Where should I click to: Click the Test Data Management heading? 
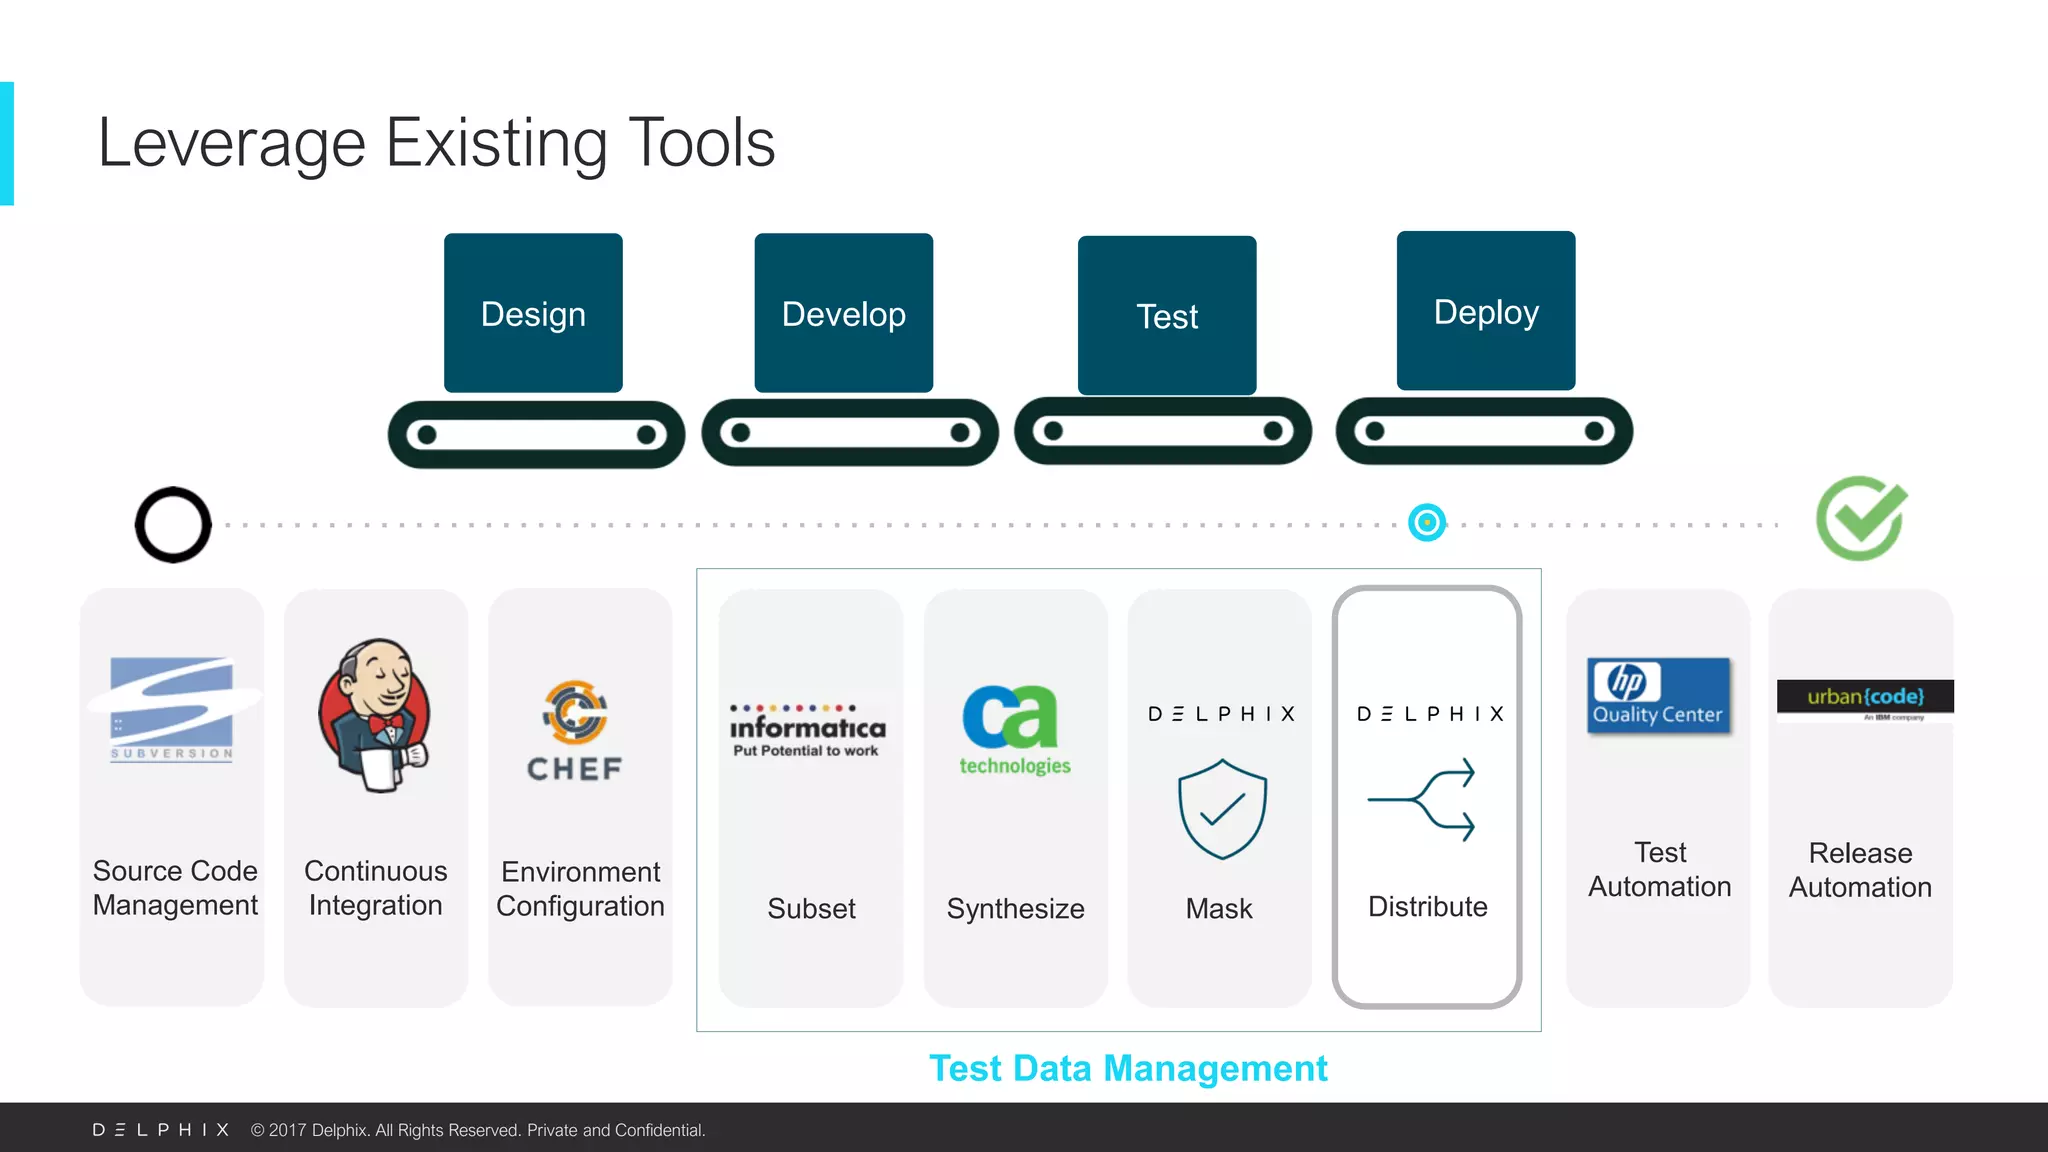tap(1128, 1068)
